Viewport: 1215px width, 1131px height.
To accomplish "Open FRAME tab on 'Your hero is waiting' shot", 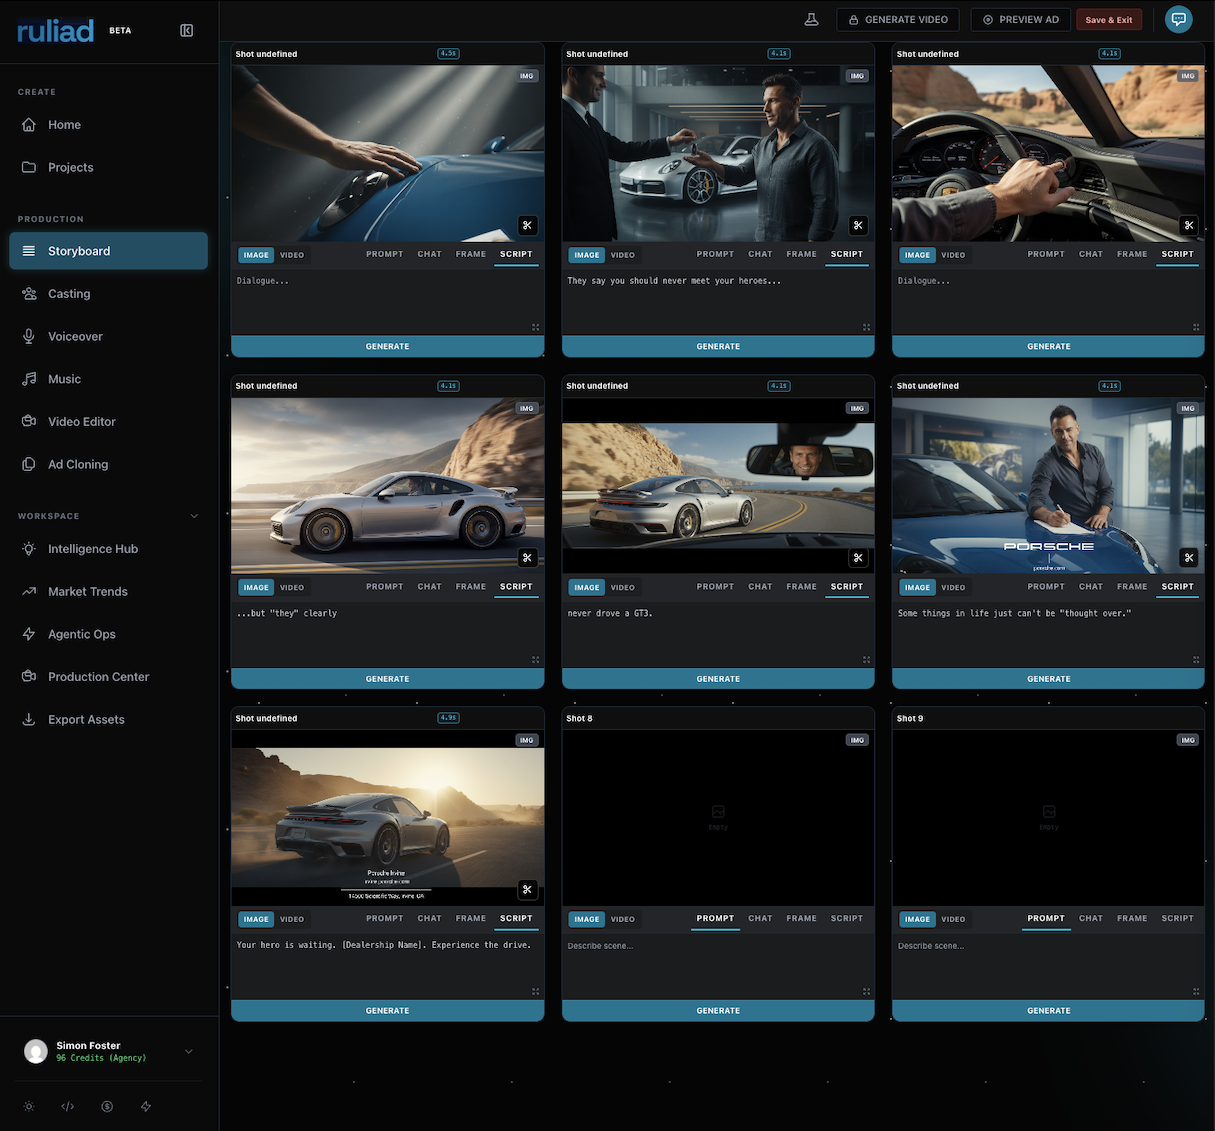I will pos(471,918).
